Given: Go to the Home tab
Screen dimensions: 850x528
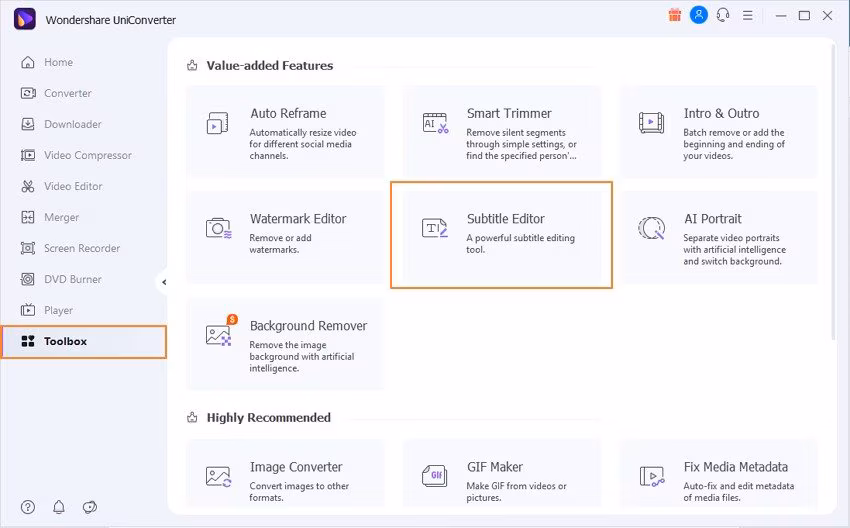Looking at the screenshot, I should [58, 62].
